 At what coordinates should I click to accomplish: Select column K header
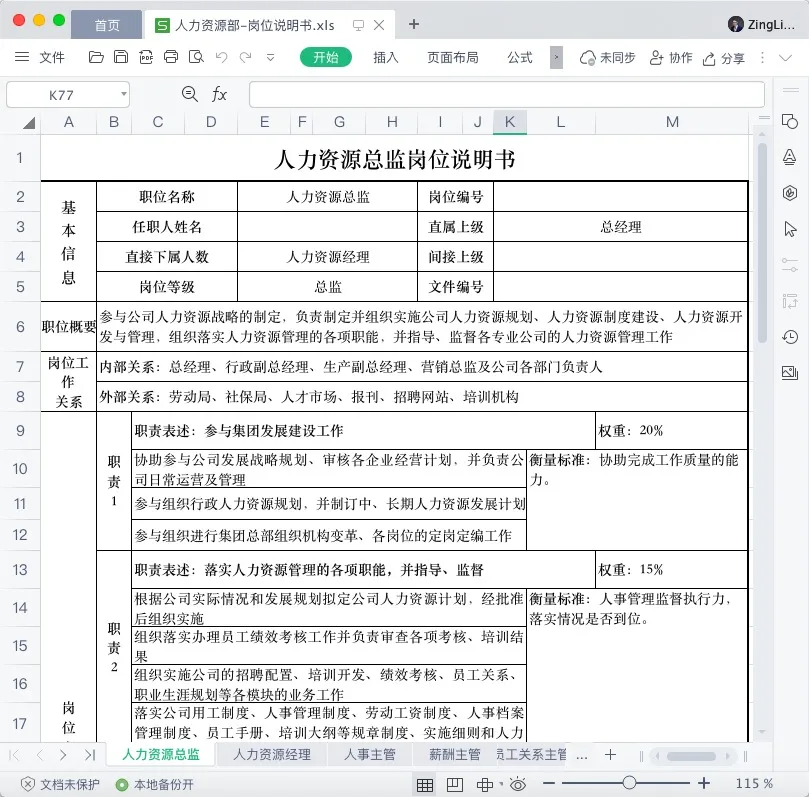tap(509, 122)
